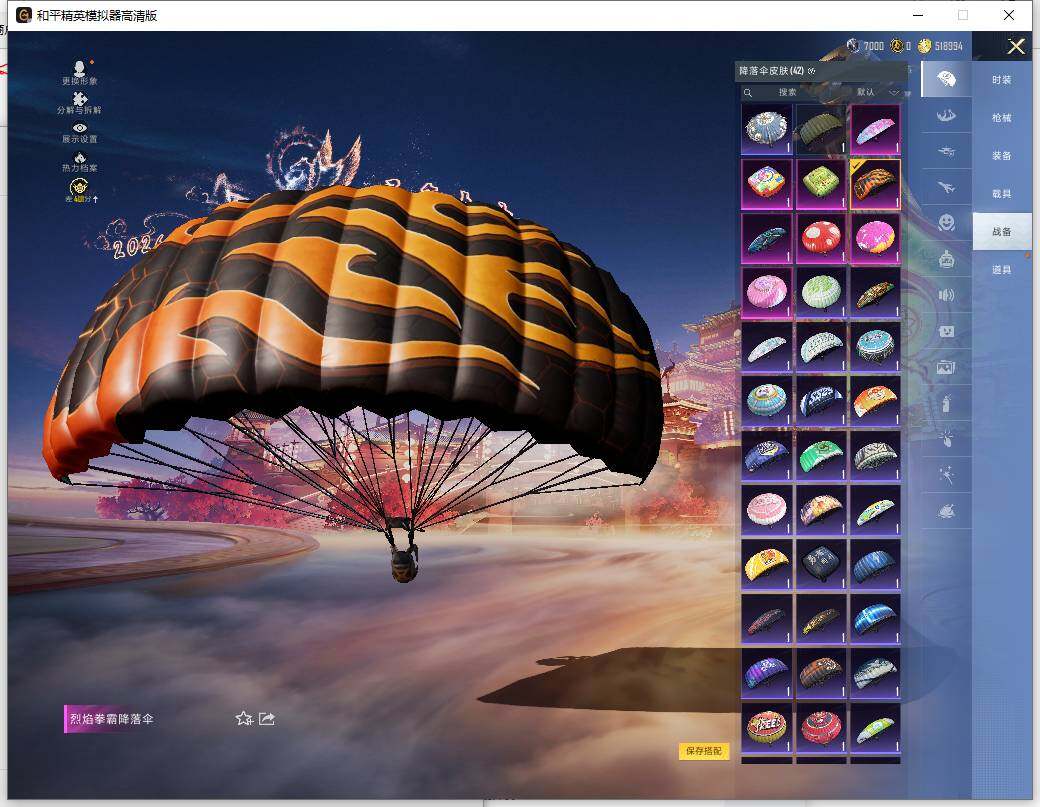Expand the 降落伞皮肤 (42) header chevron
This screenshot has height=807, width=1040.
(812, 71)
